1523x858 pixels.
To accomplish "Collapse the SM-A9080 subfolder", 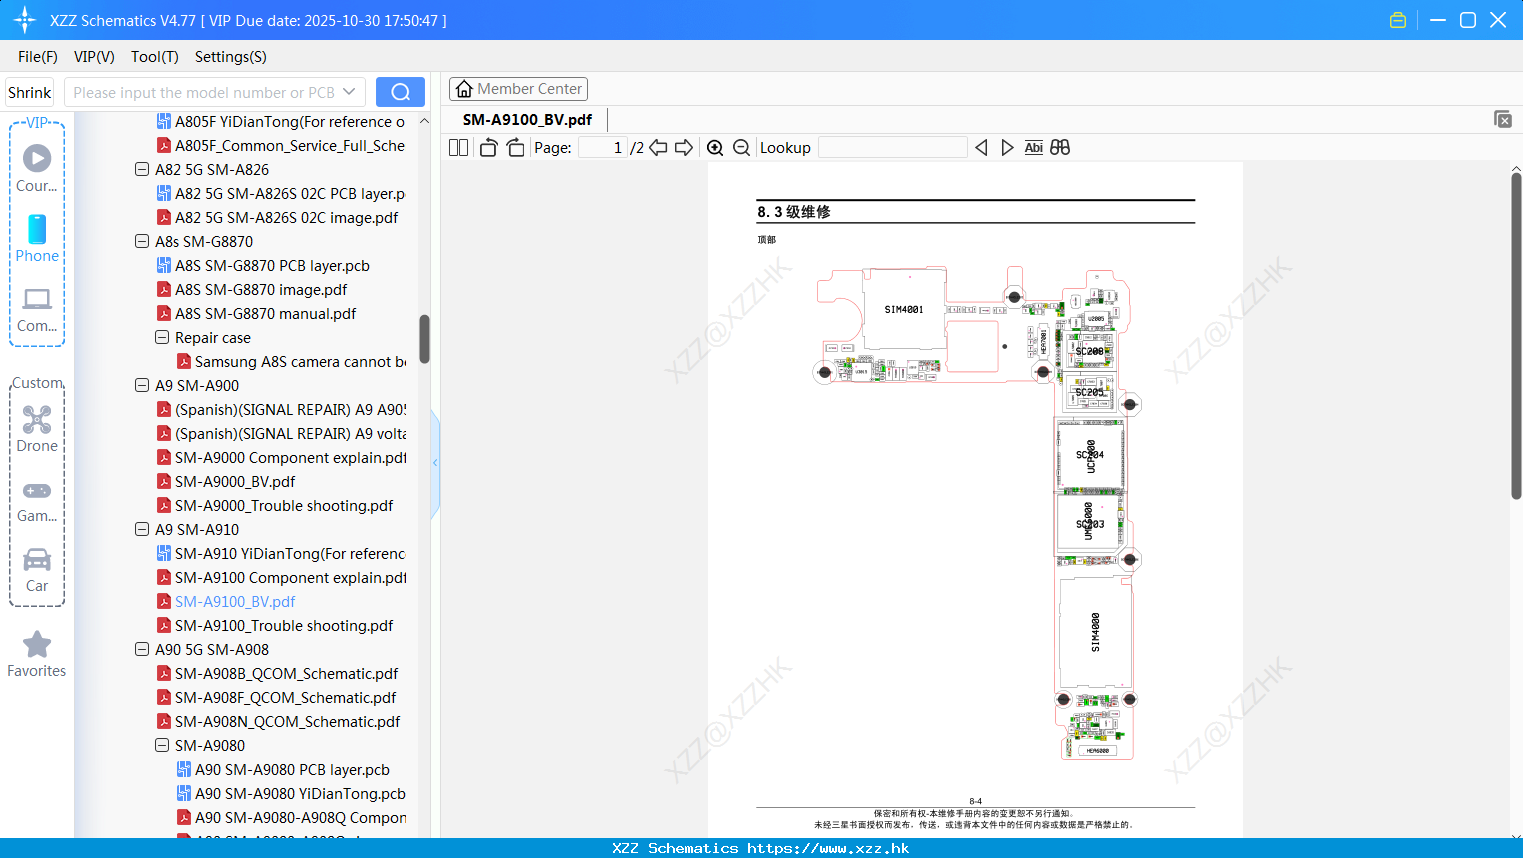I will coord(162,745).
